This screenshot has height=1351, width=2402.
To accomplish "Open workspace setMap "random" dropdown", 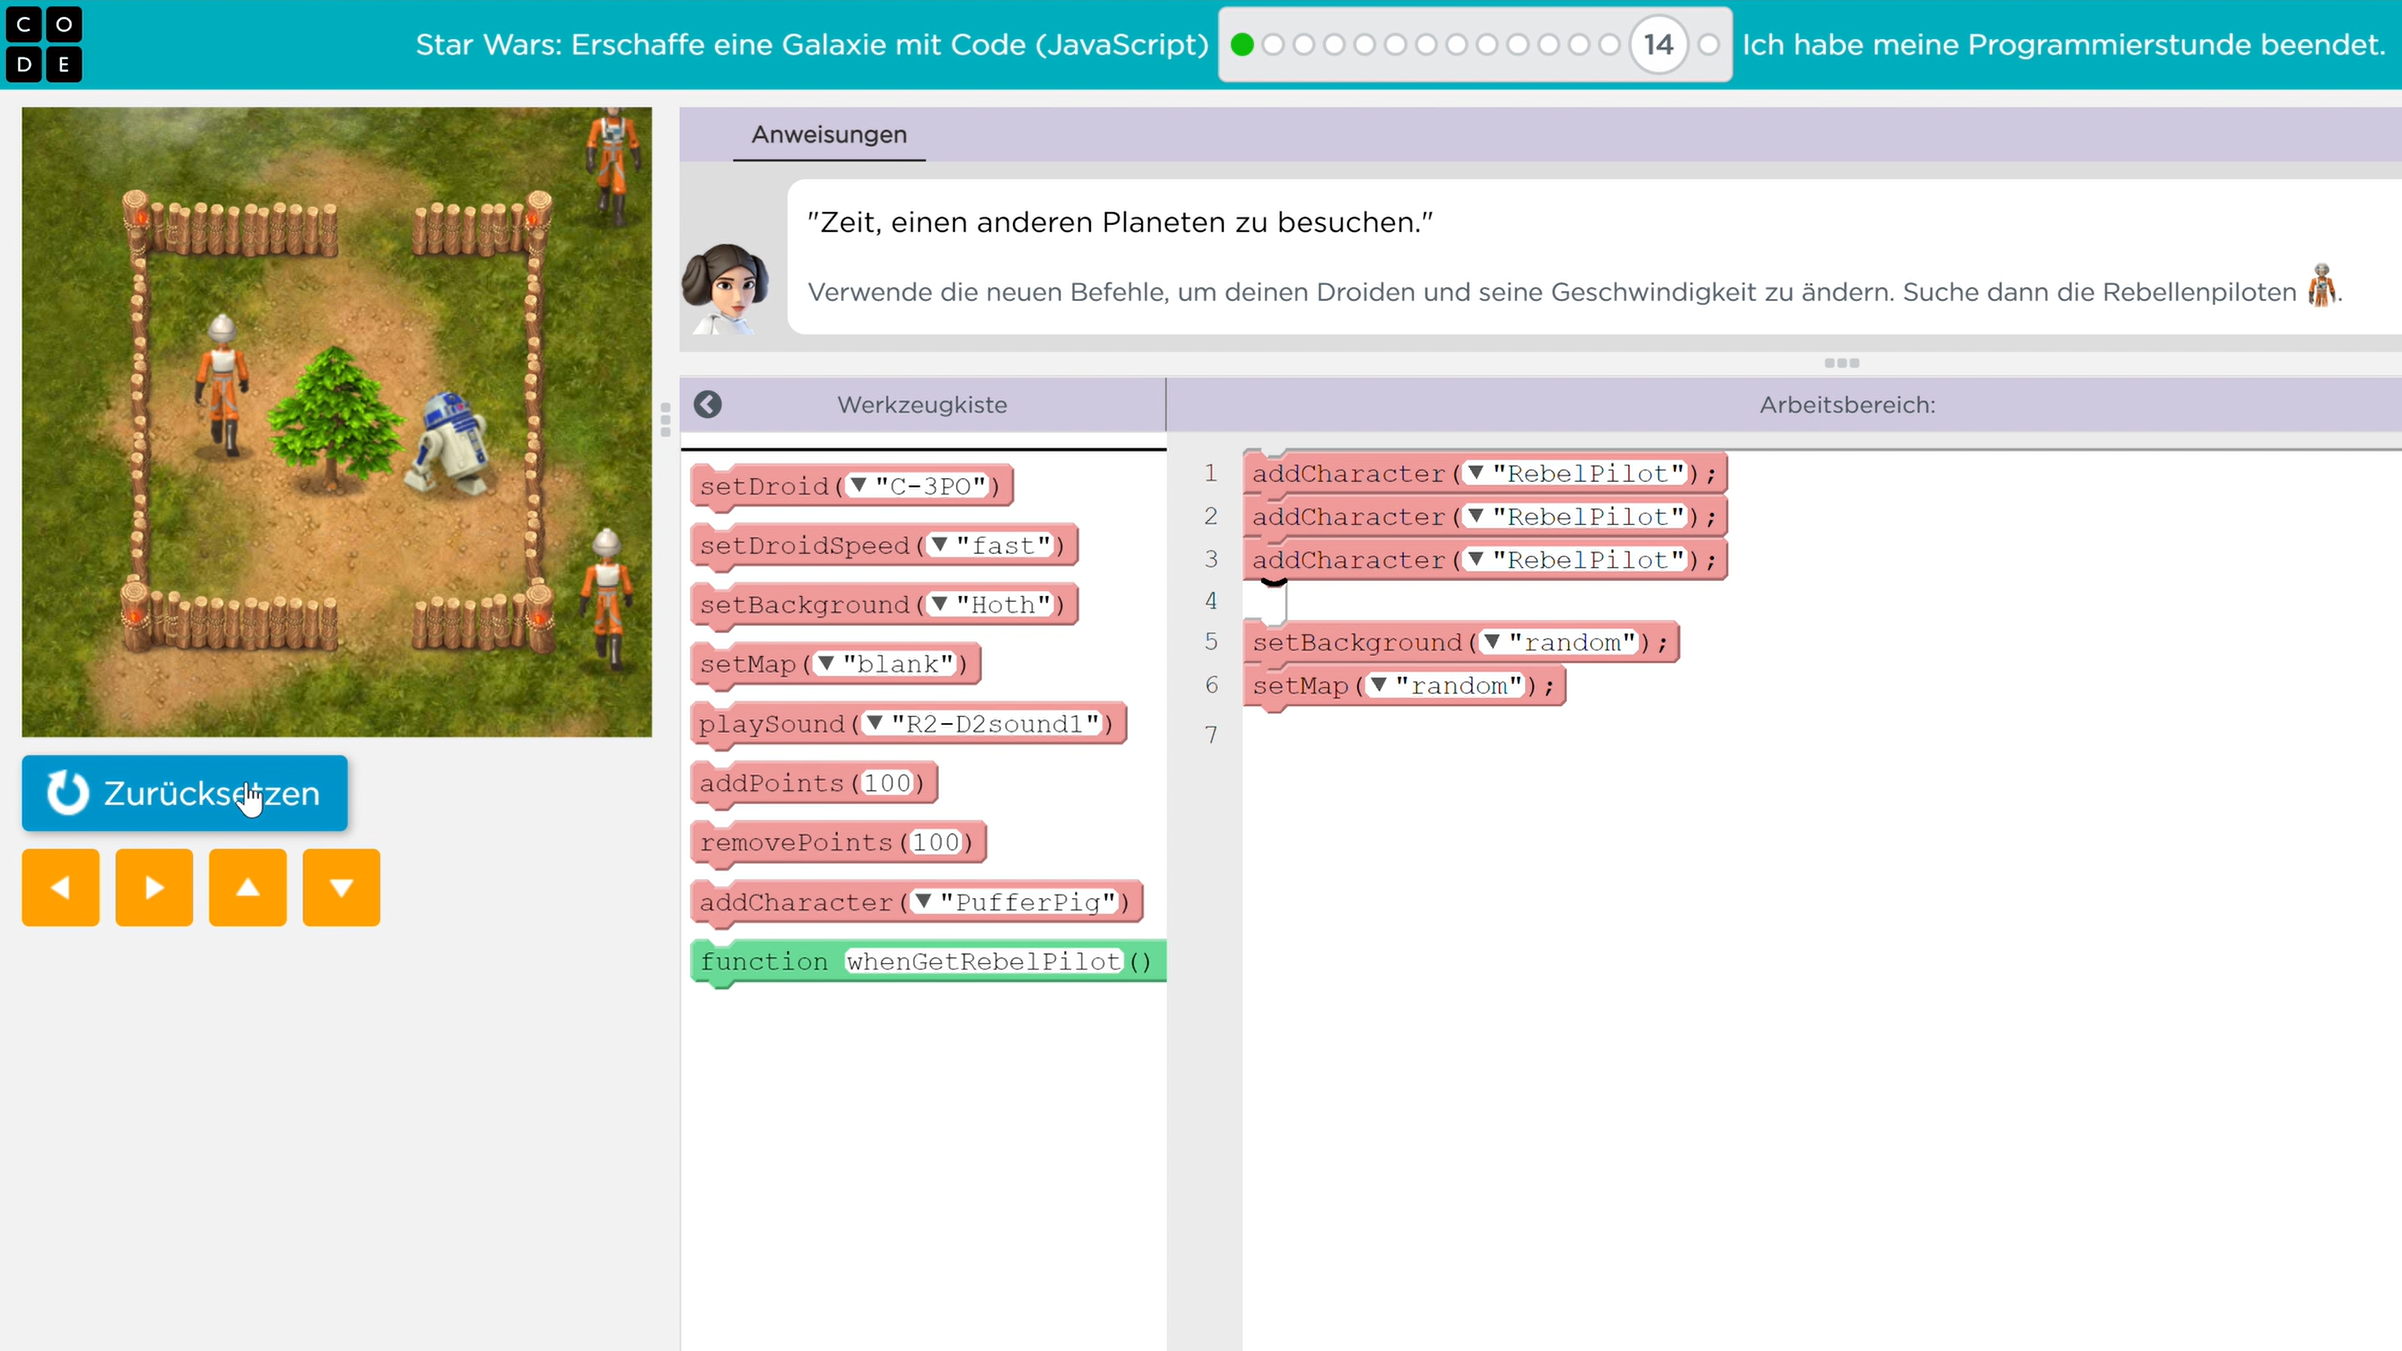I will [1445, 686].
